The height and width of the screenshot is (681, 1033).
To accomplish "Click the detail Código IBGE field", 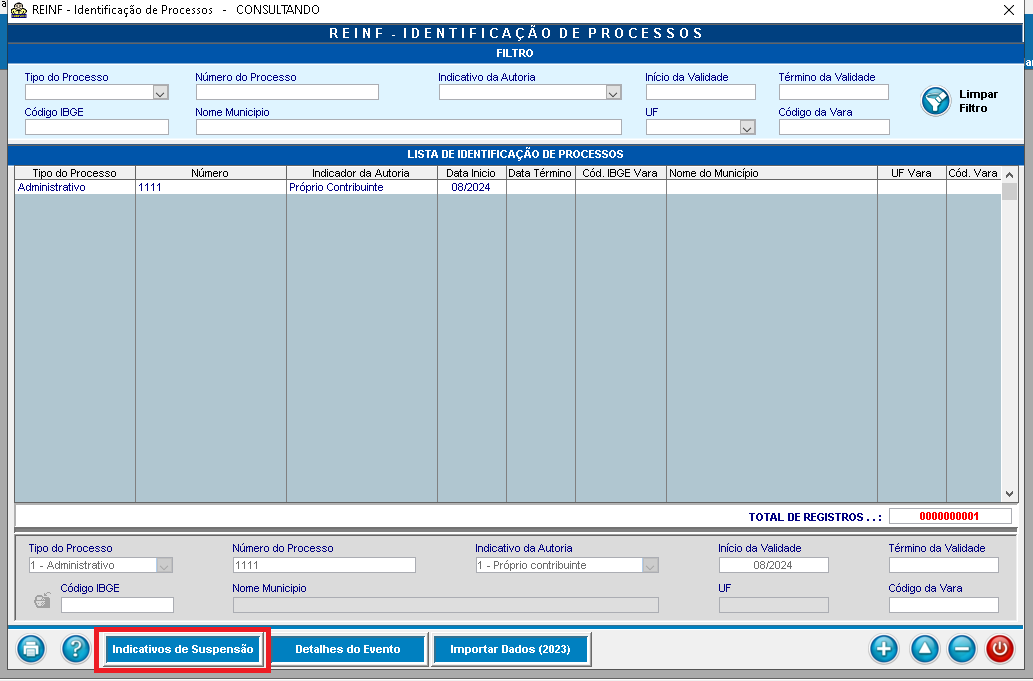I will 117,605.
